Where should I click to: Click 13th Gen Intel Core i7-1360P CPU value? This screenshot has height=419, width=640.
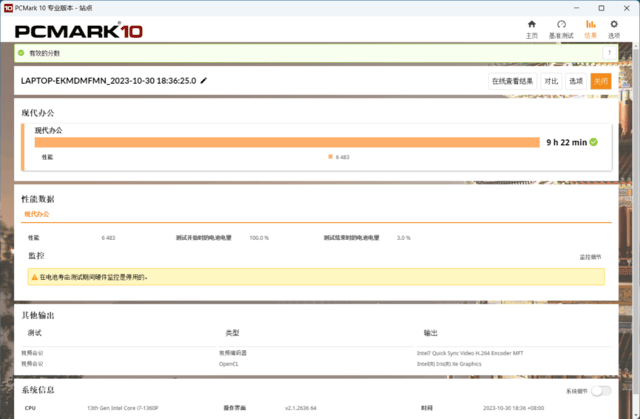[122, 408]
